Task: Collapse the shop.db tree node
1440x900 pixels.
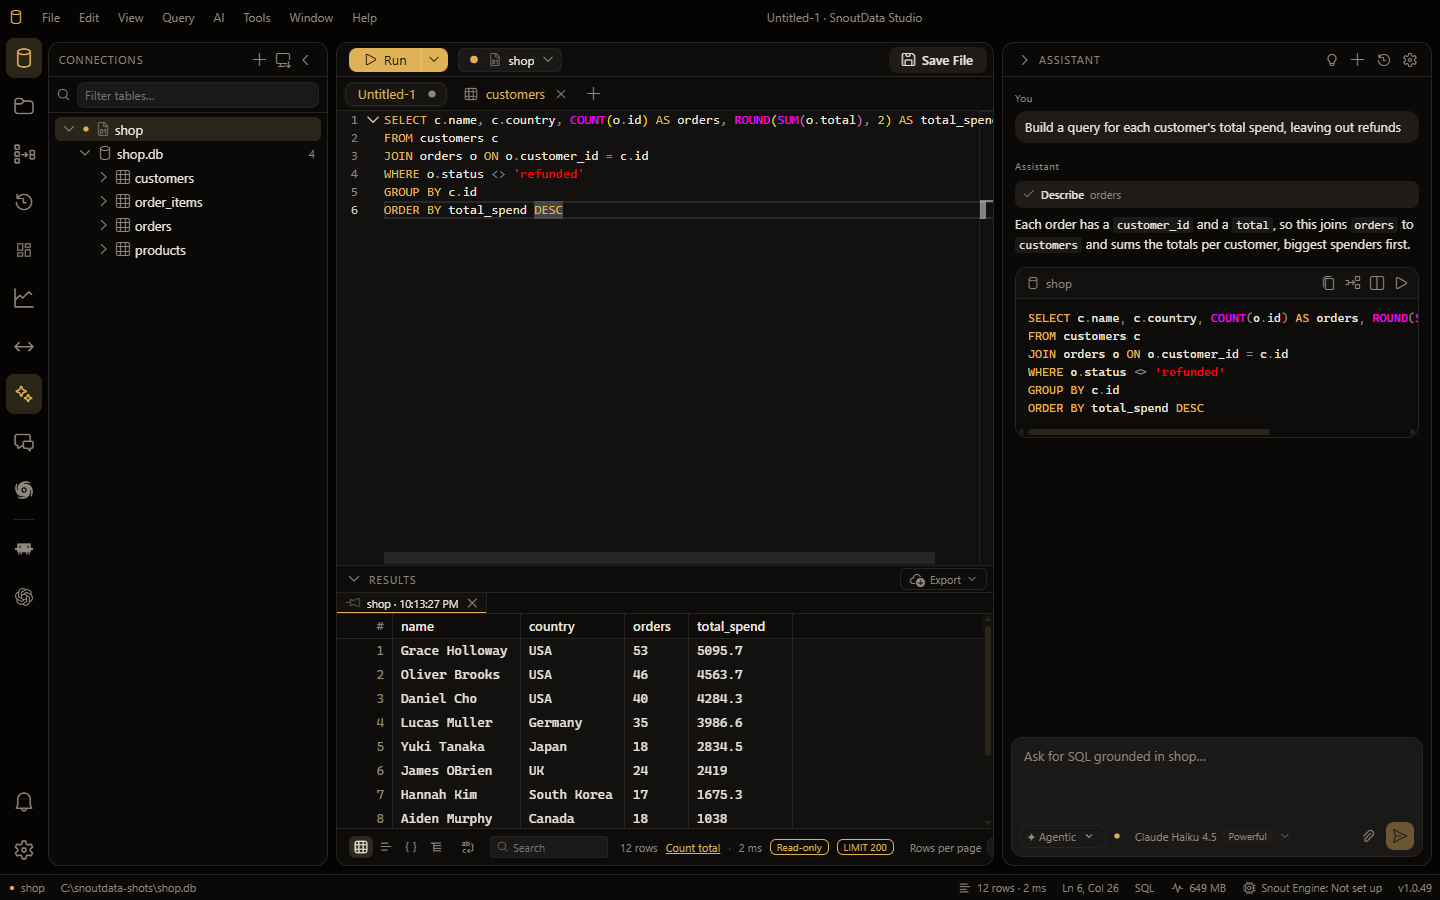Action: pyautogui.click(x=85, y=153)
